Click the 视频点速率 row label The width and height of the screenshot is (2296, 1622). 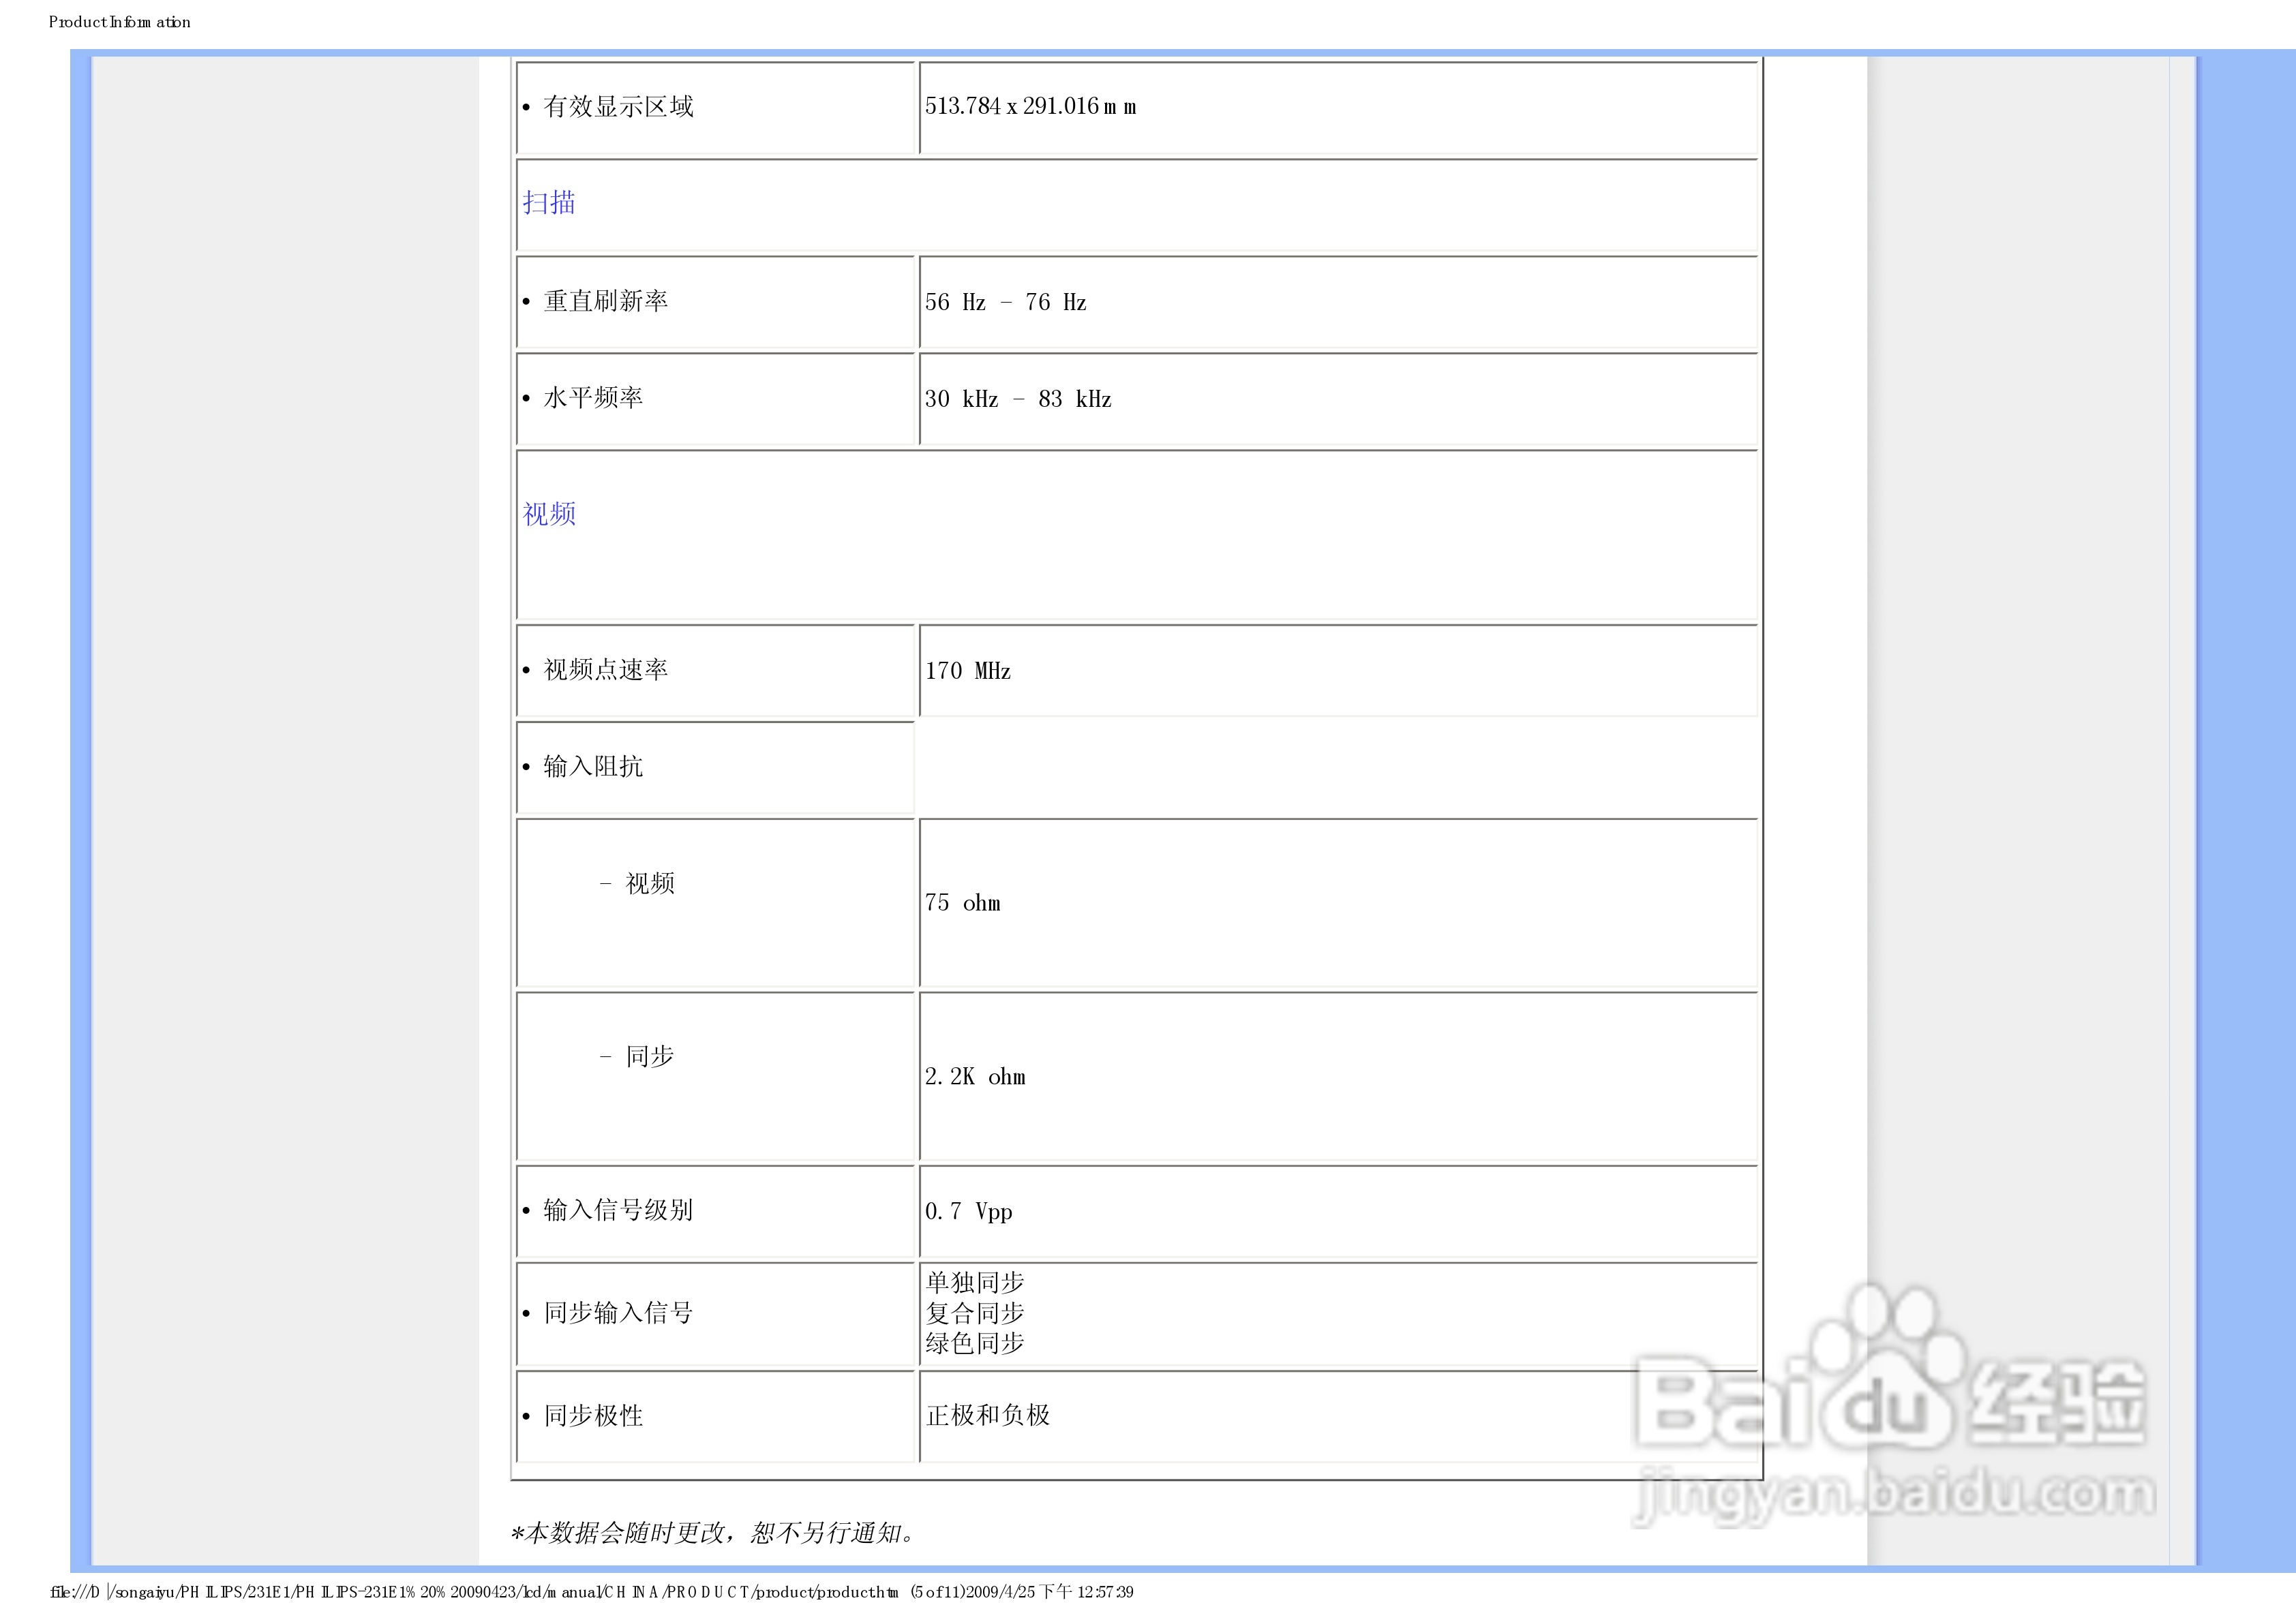coord(605,670)
